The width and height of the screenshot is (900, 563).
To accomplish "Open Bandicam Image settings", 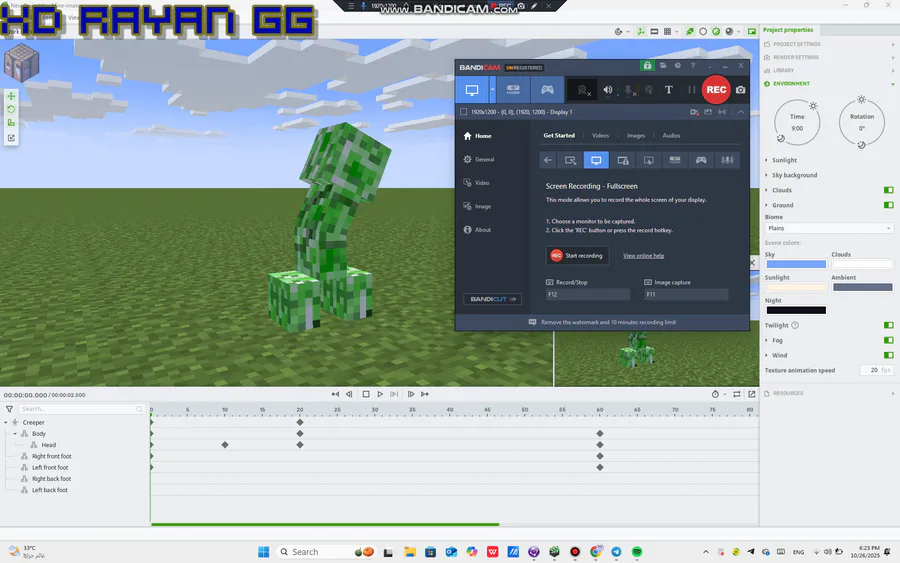I will tap(477, 207).
